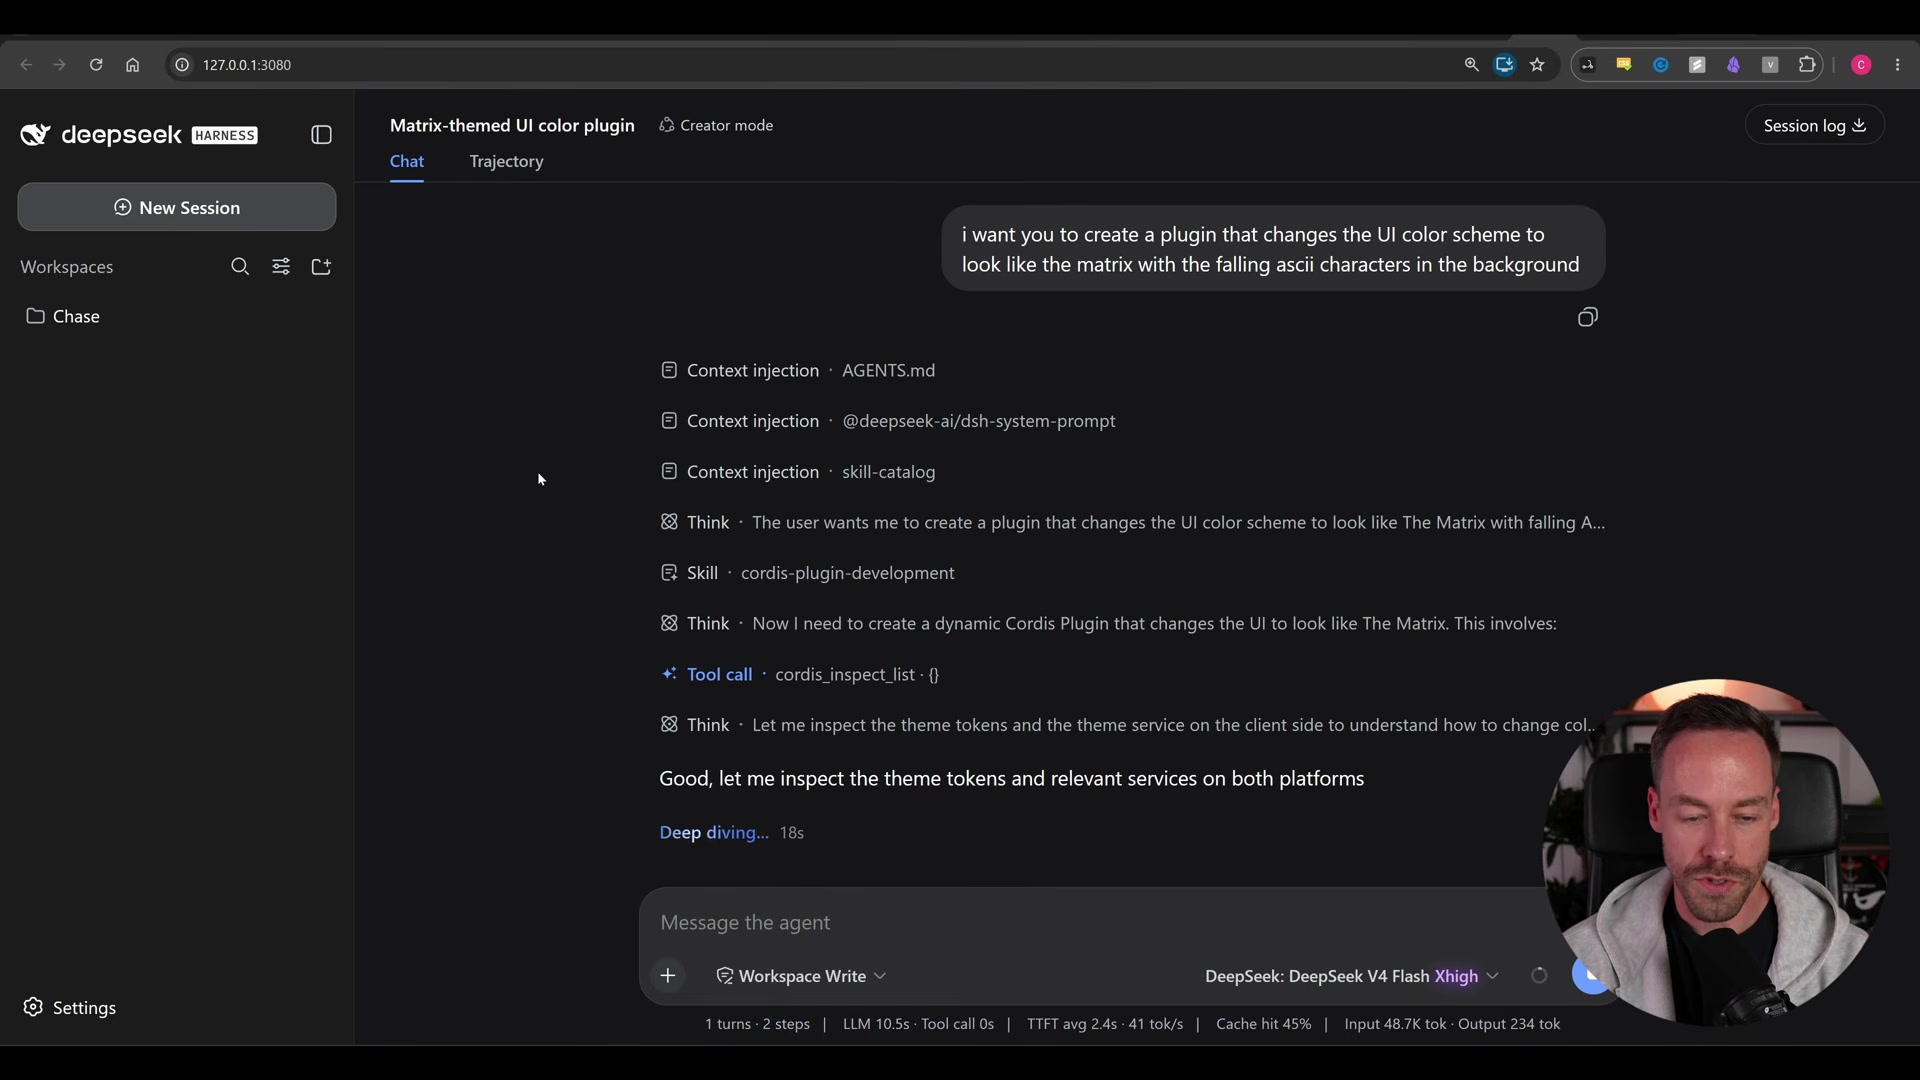Viewport: 1920px width, 1080px height.
Task: Start a New Session
Action: (x=177, y=207)
